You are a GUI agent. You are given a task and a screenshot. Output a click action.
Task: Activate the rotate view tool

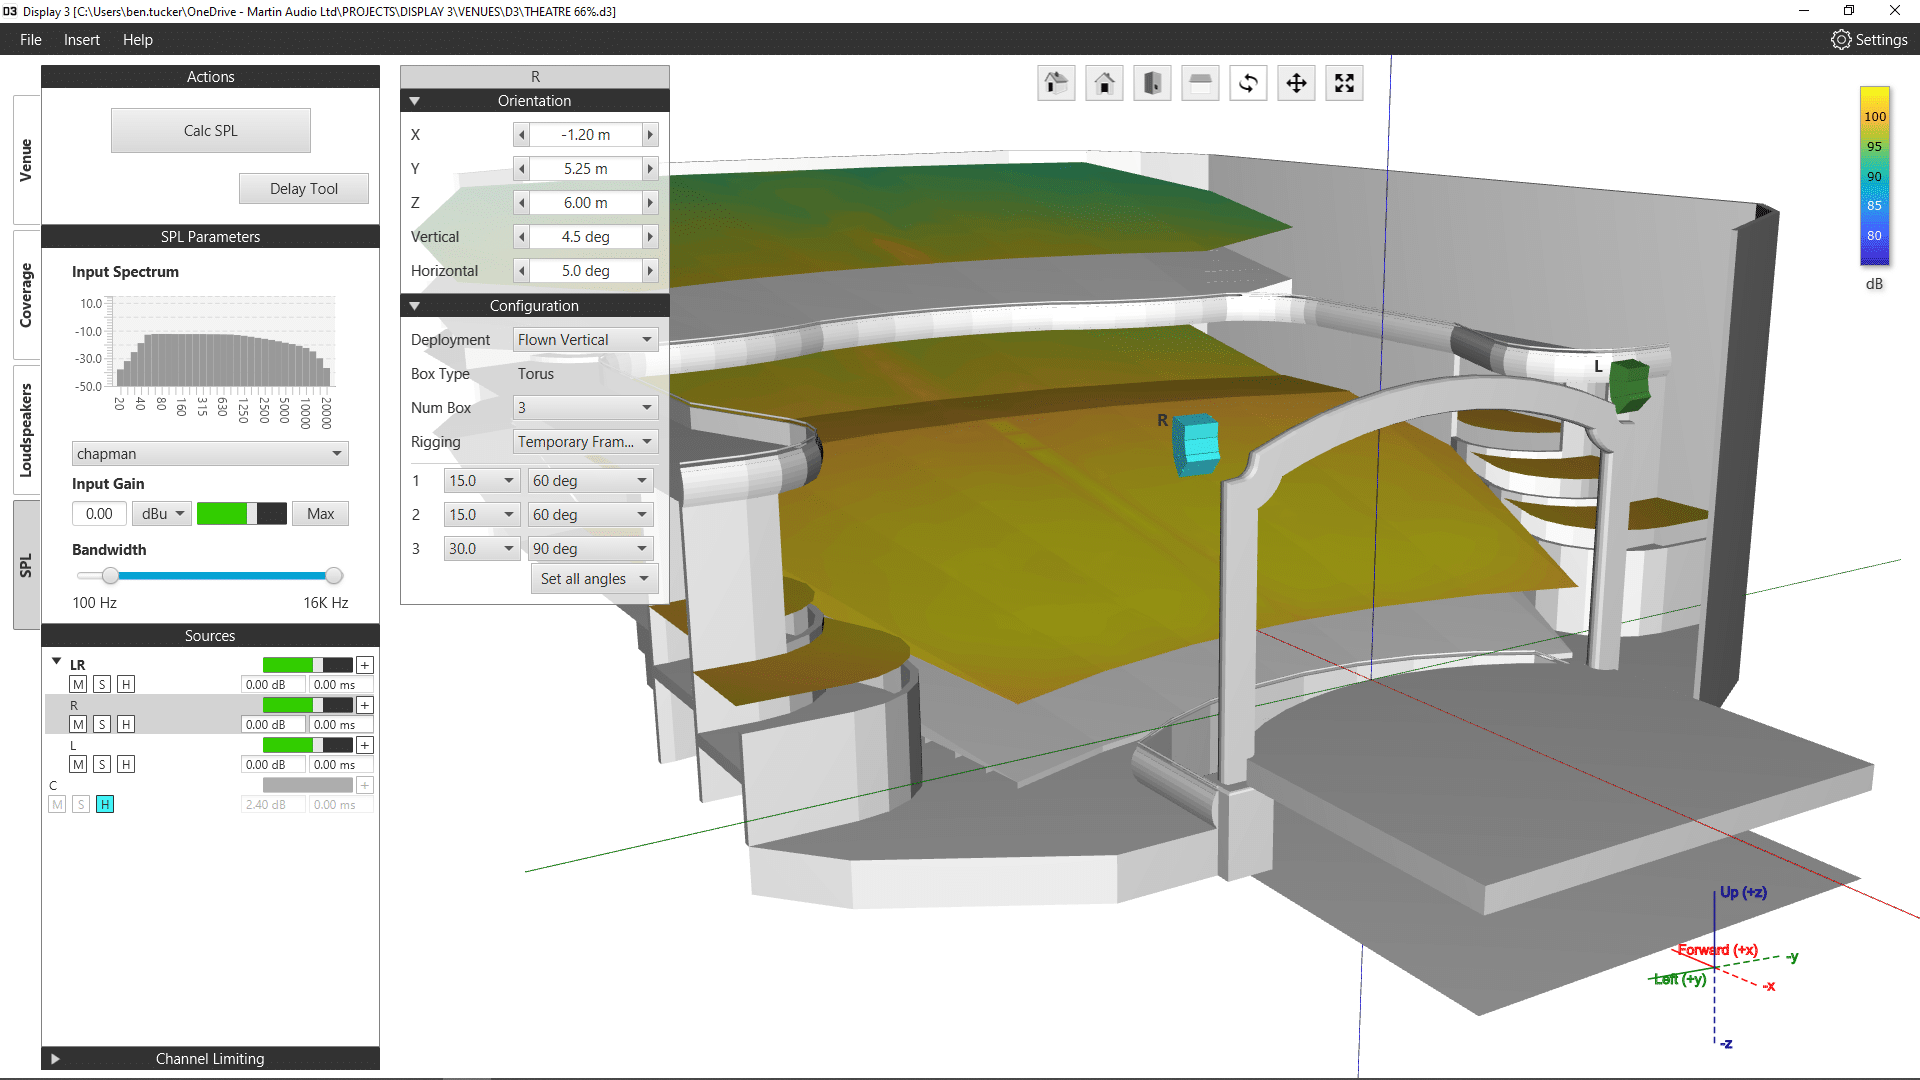coord(1248,83)
